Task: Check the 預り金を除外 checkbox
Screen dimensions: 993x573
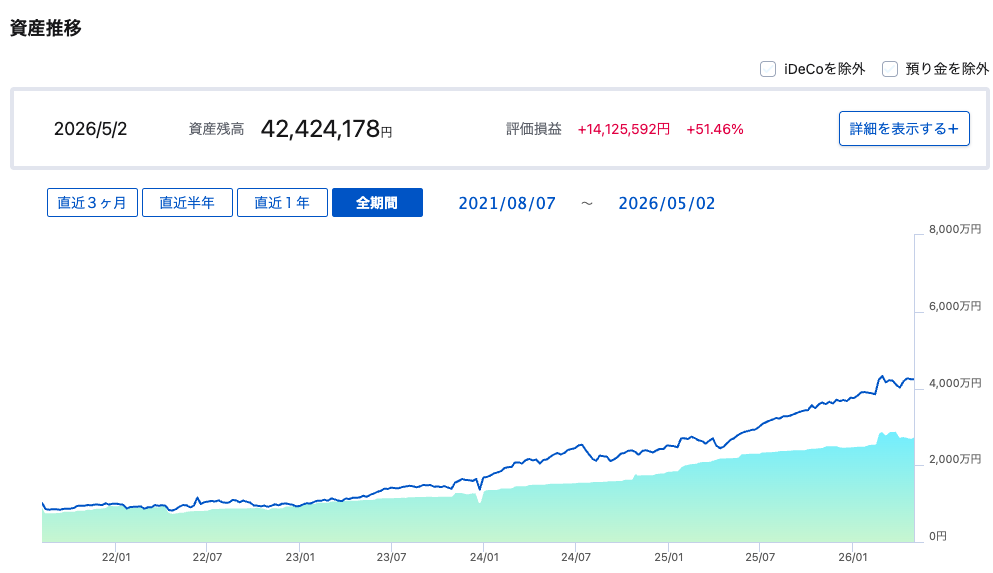Action: coord(890,69)
